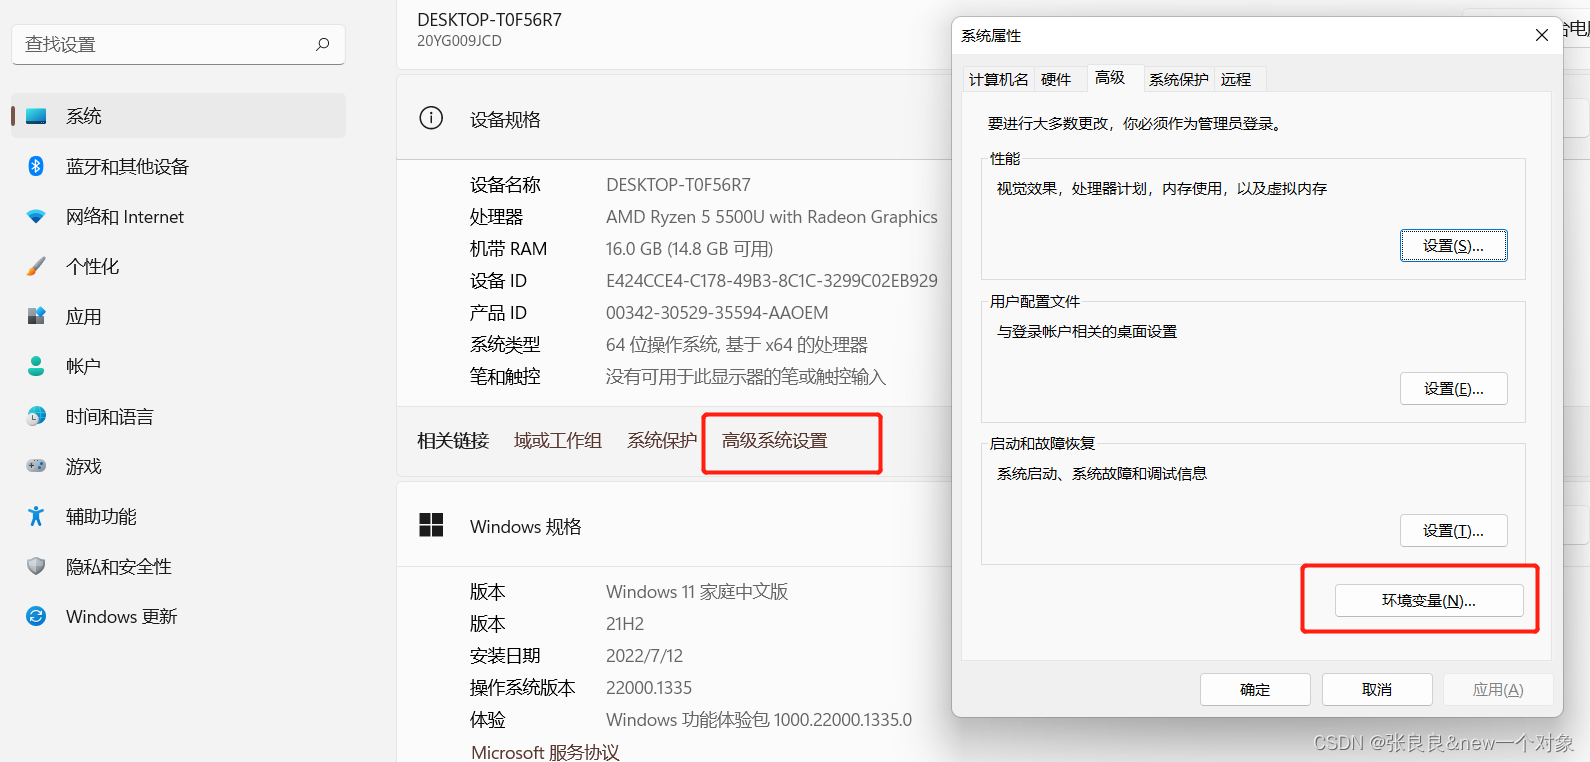Open 时间和语言 settings category

click(178, 416)
